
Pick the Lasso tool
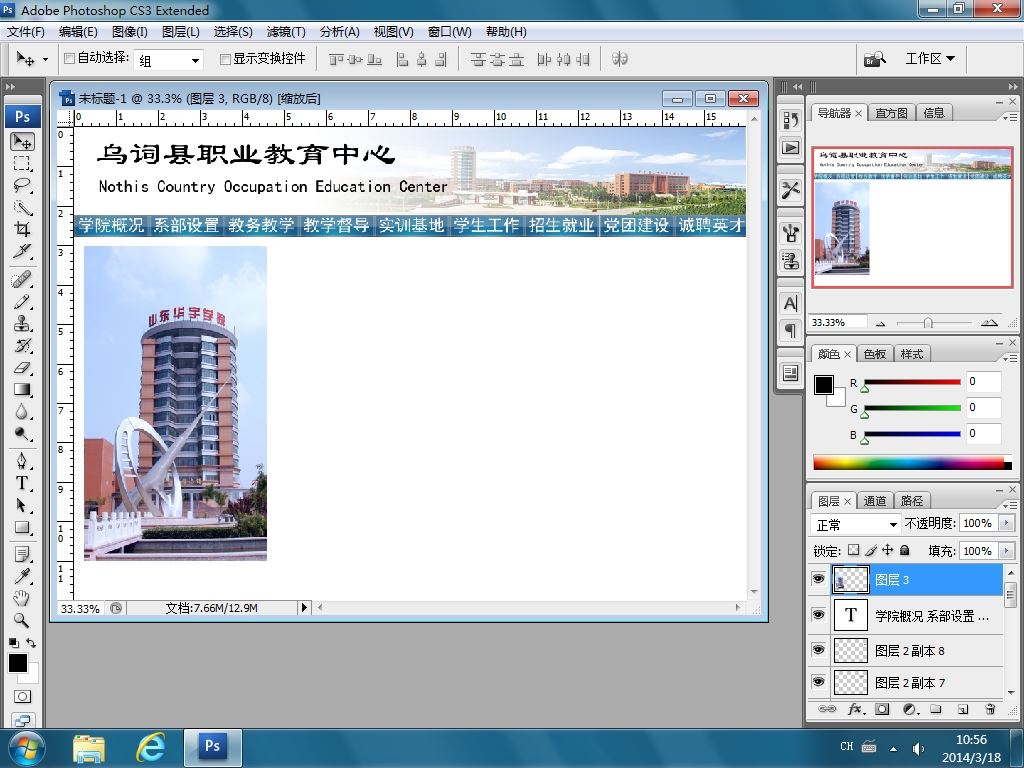coord(22,185)
